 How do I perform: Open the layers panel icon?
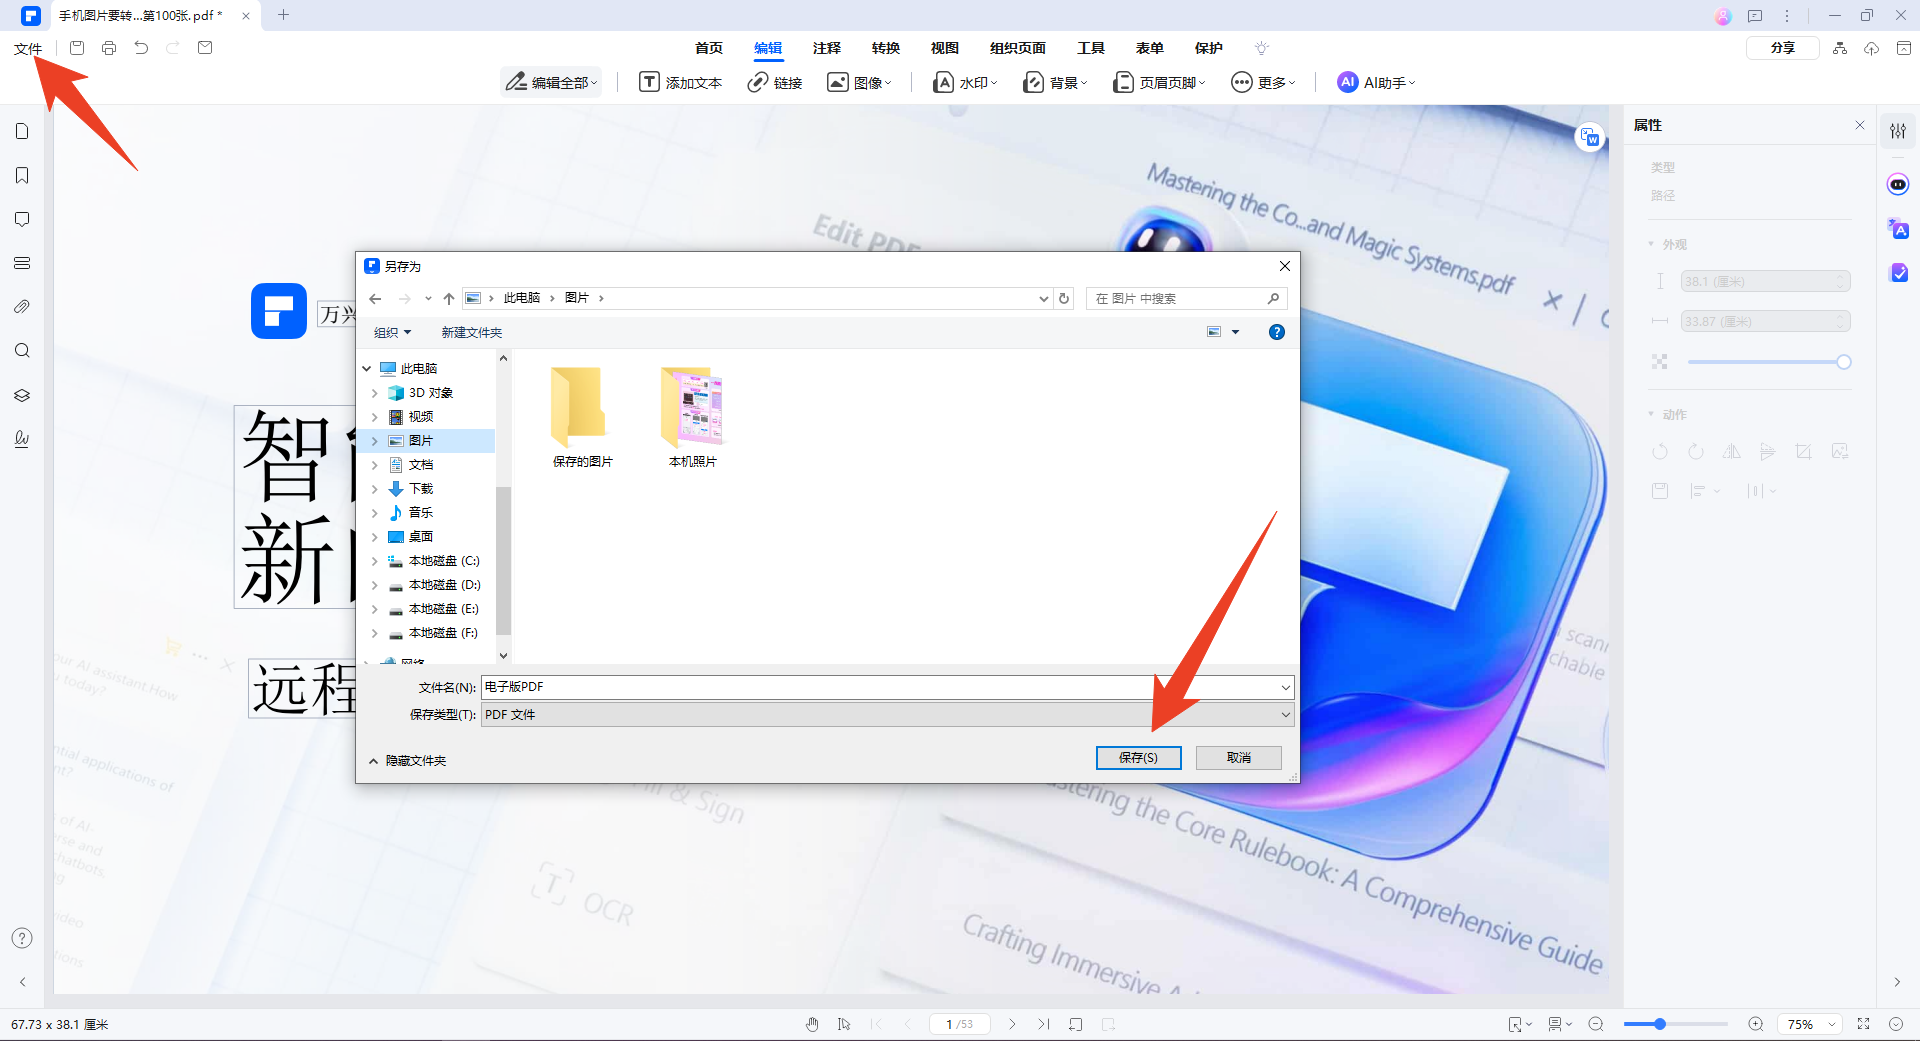coord(22,395)
